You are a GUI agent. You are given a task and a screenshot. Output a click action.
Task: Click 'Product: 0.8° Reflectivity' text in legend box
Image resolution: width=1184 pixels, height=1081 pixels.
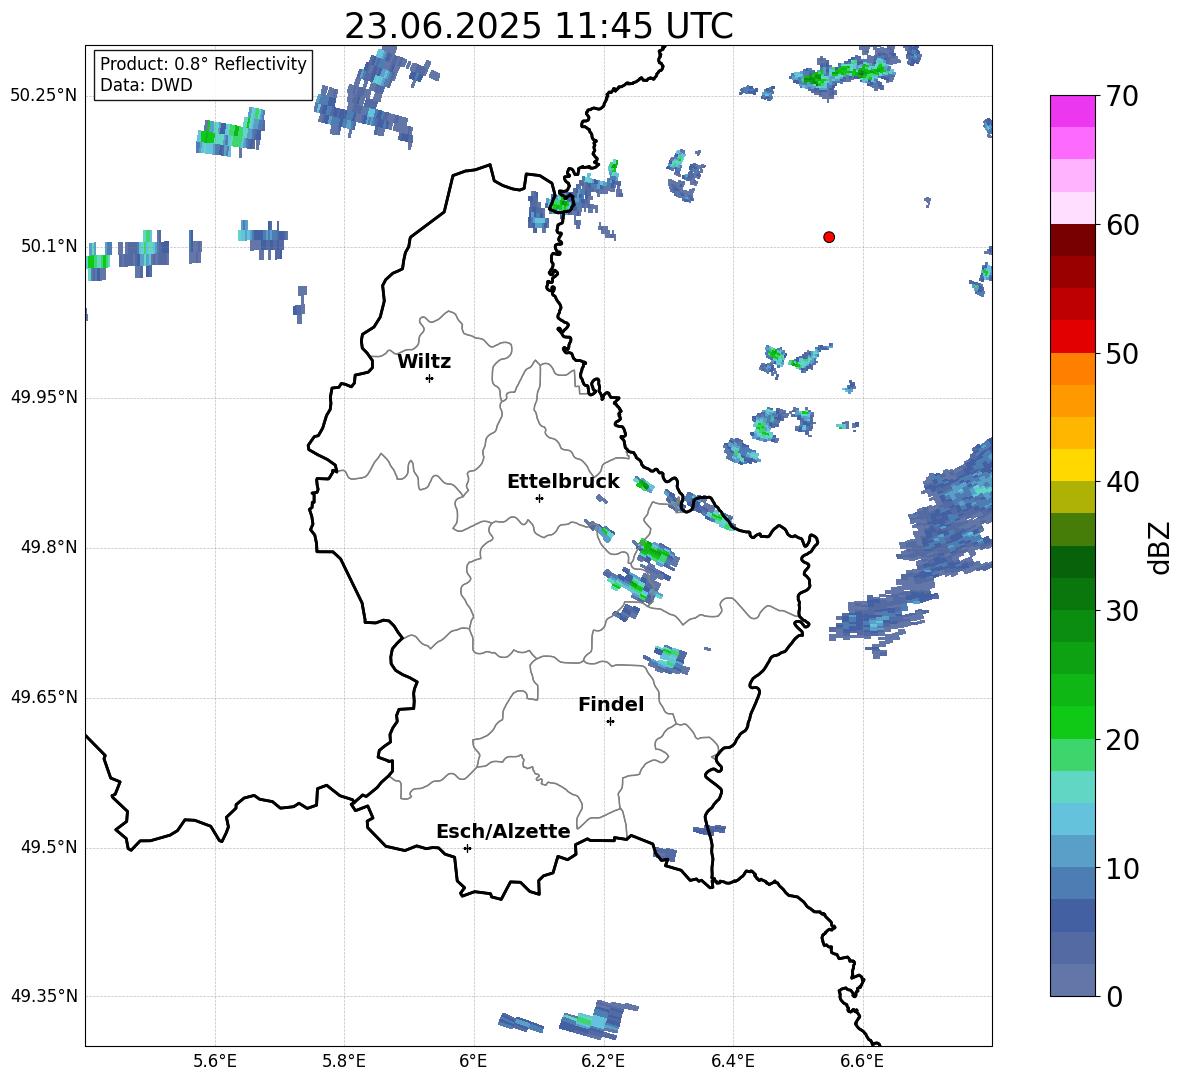[203, 63]
